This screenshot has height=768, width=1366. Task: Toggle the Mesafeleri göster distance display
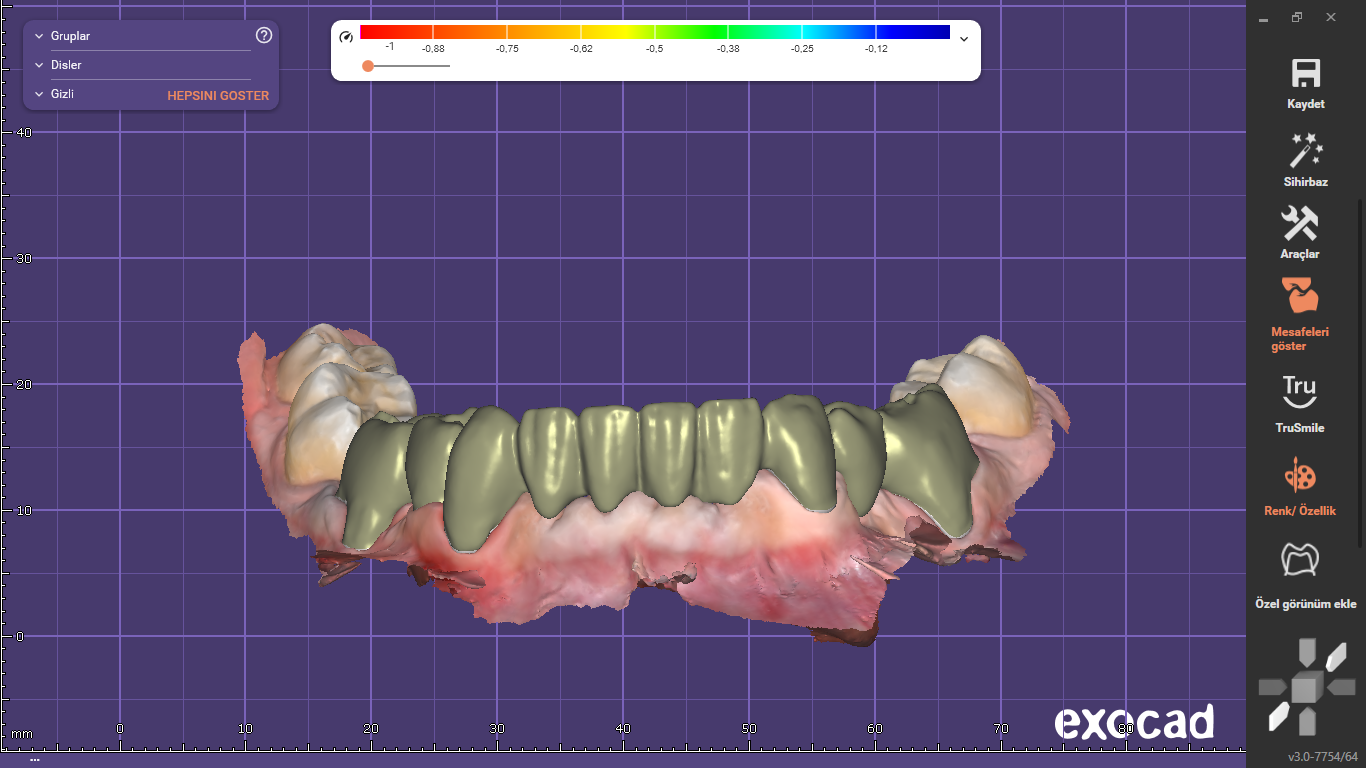[1300, 297]
